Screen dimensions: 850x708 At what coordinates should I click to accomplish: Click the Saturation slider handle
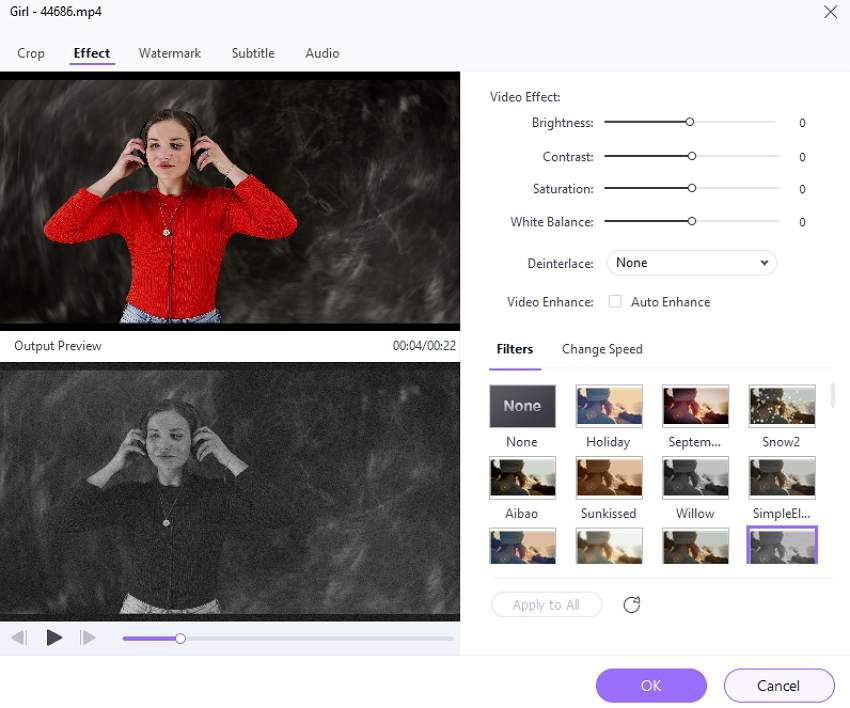692,188
